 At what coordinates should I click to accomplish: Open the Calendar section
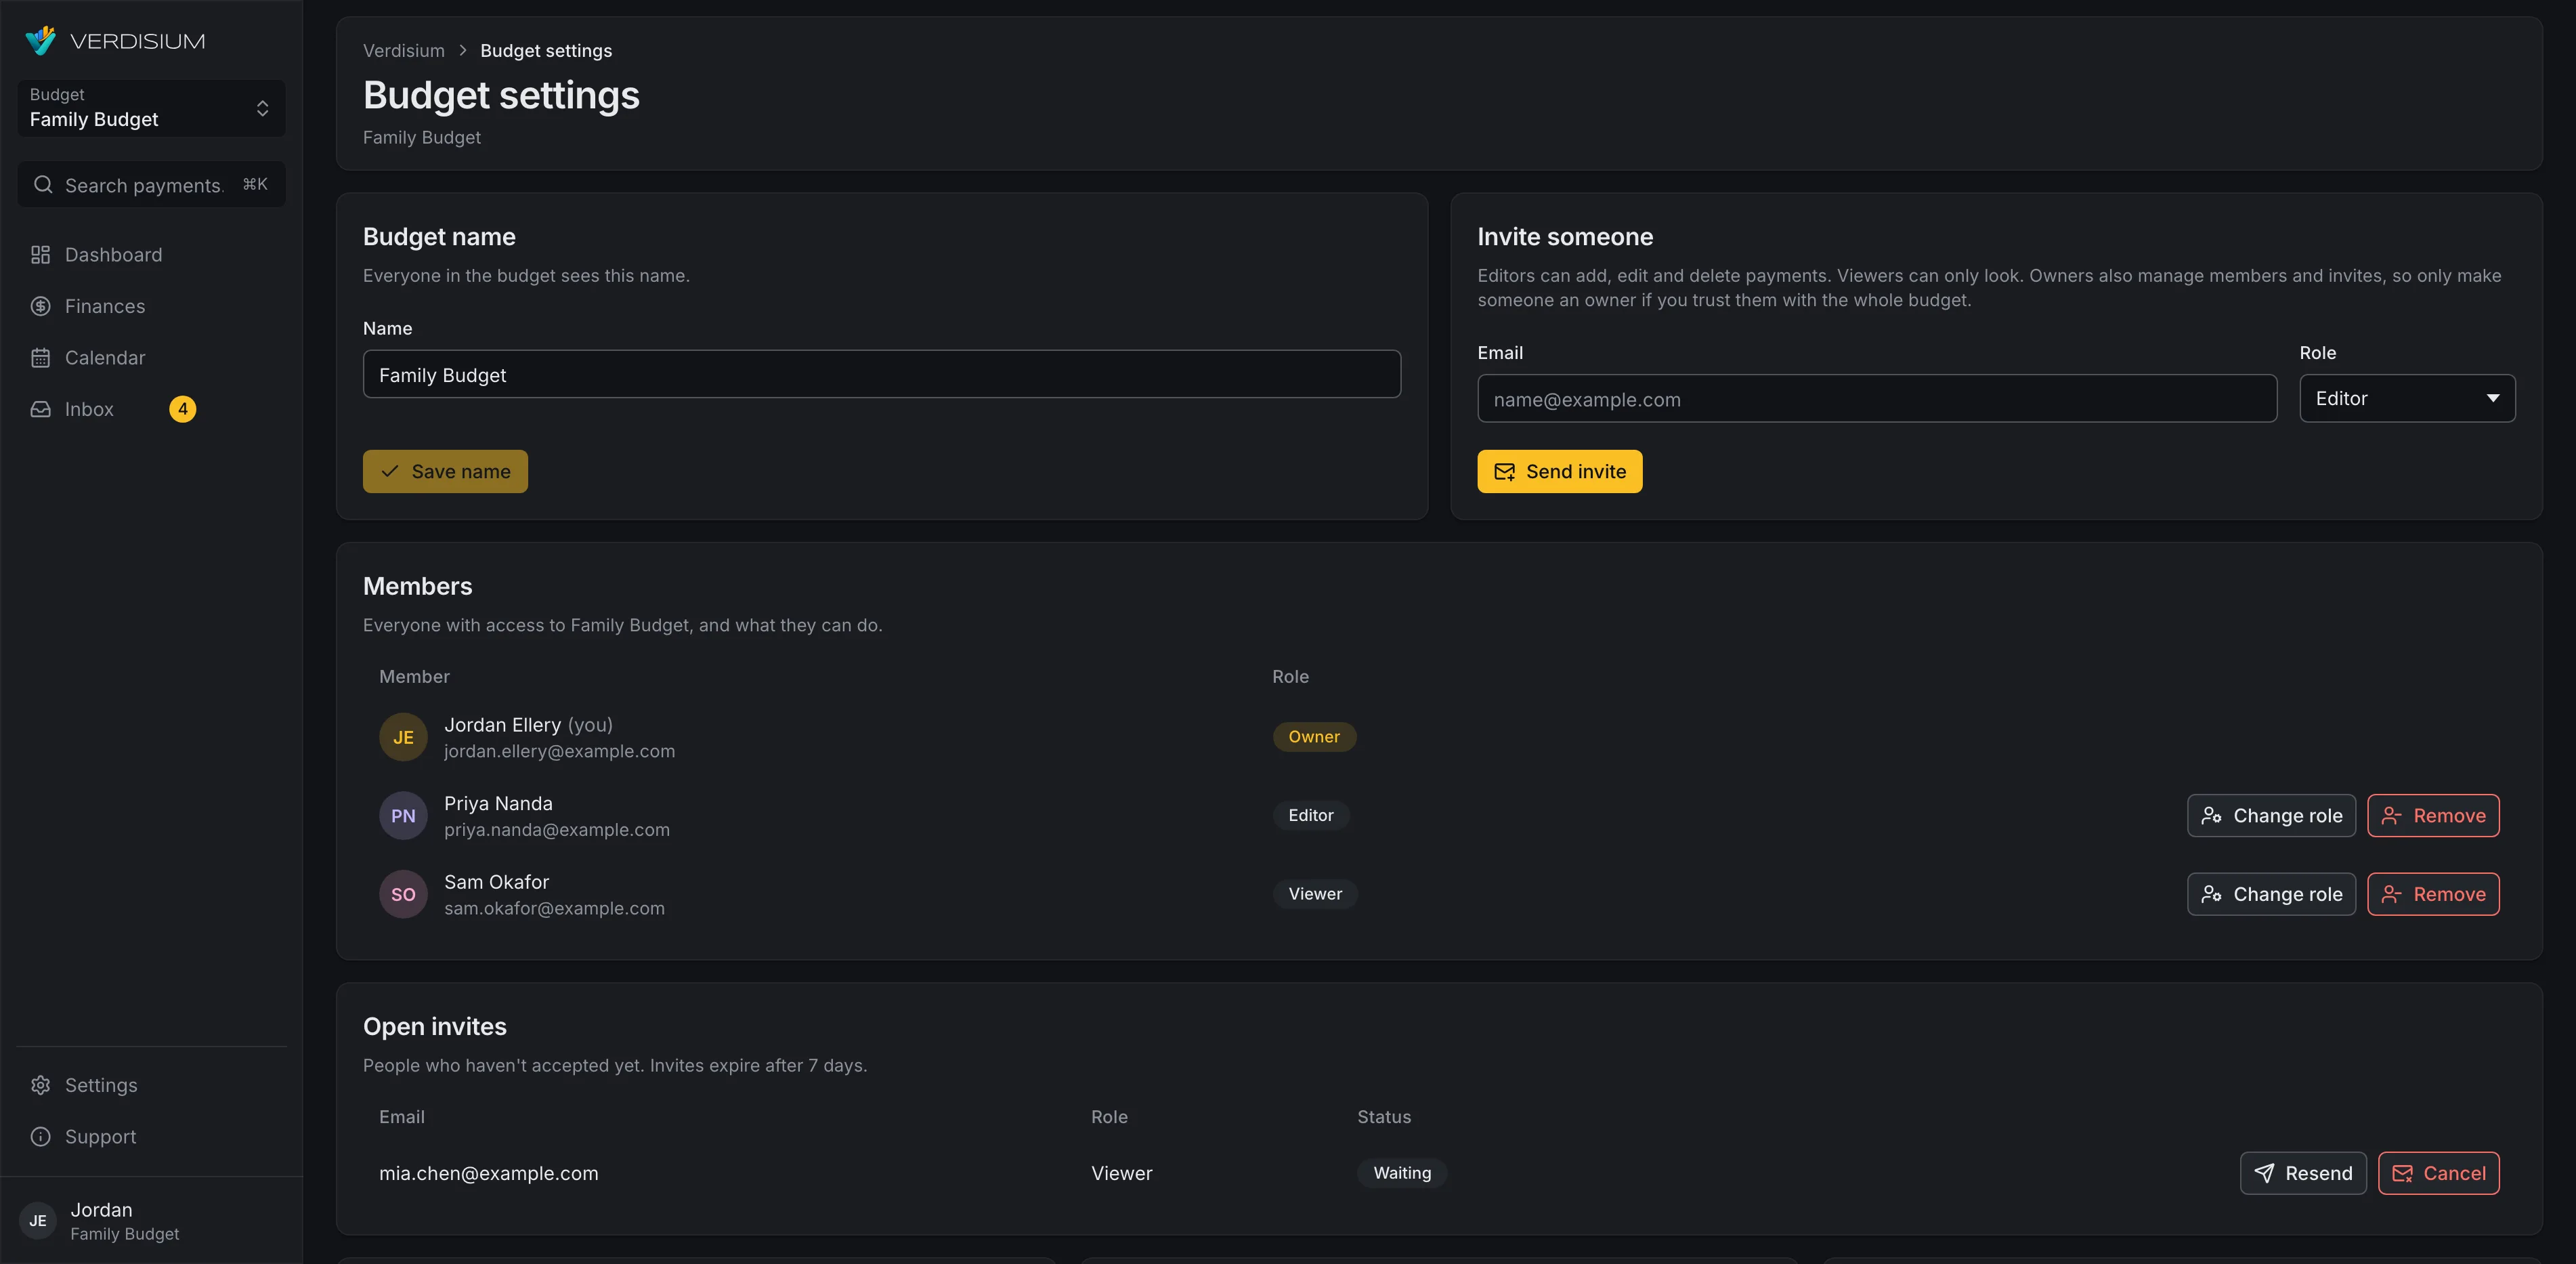coord(151,358)
